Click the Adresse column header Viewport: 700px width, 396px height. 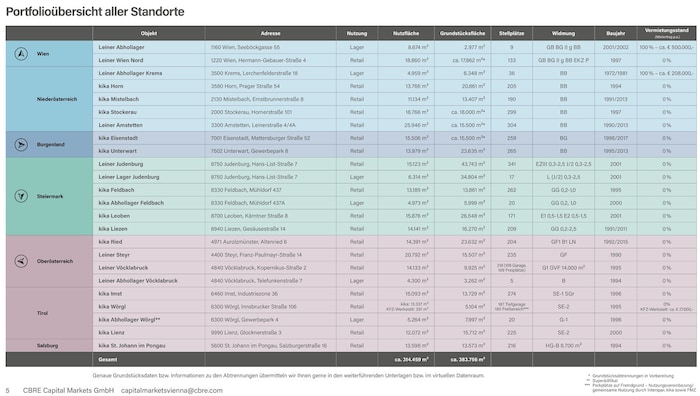click(x=271, y=33)
